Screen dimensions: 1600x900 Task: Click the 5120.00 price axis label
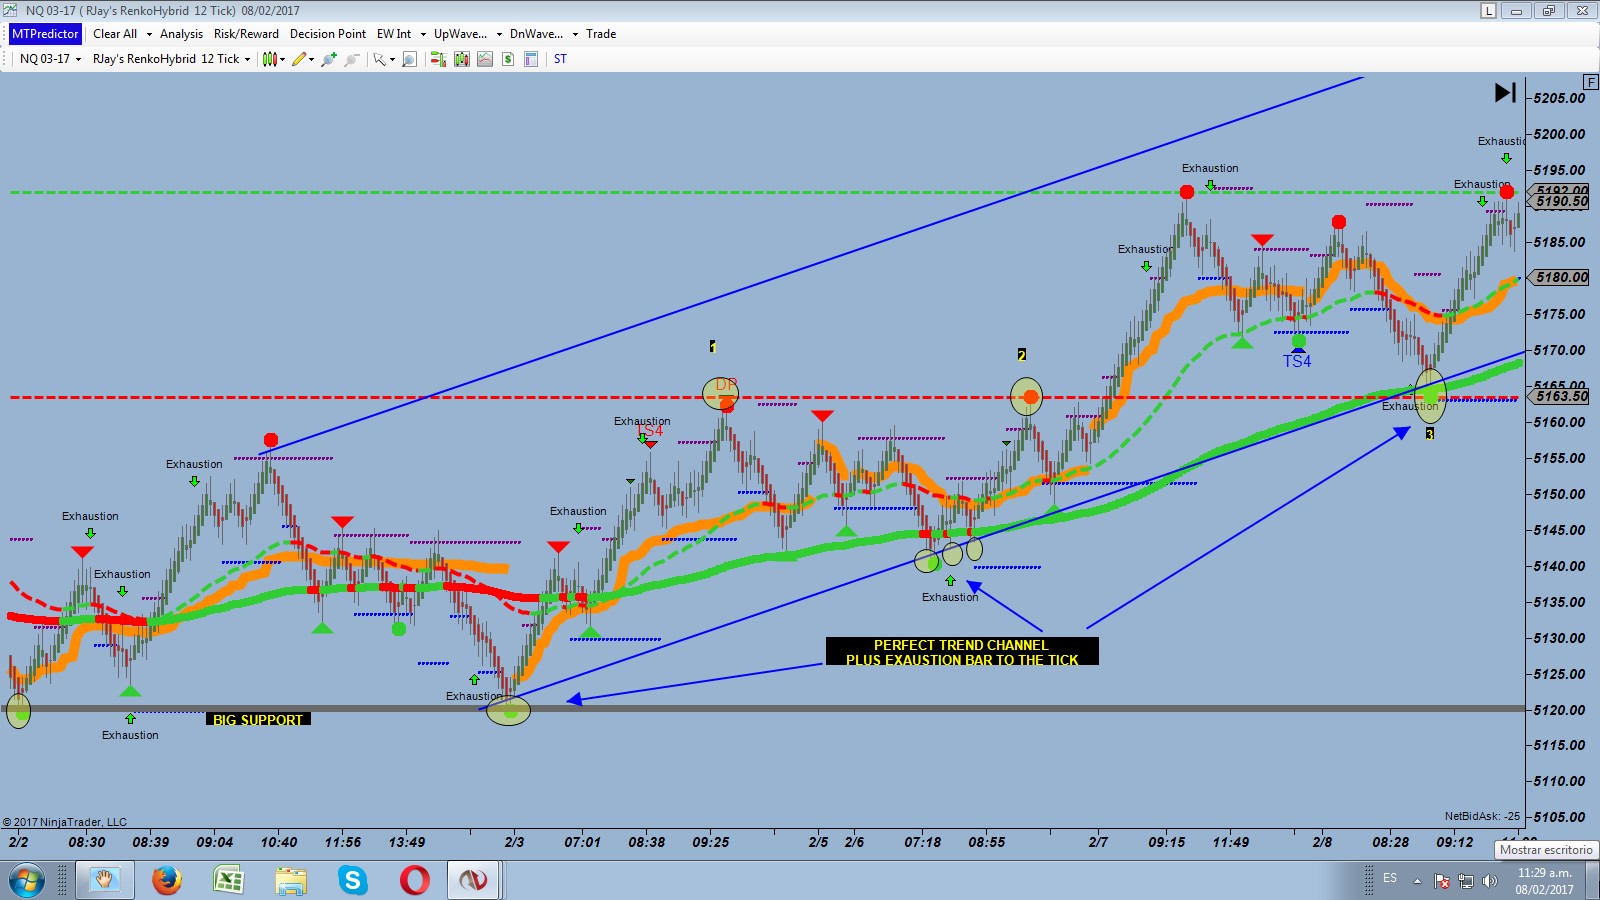pos(1560,710)
